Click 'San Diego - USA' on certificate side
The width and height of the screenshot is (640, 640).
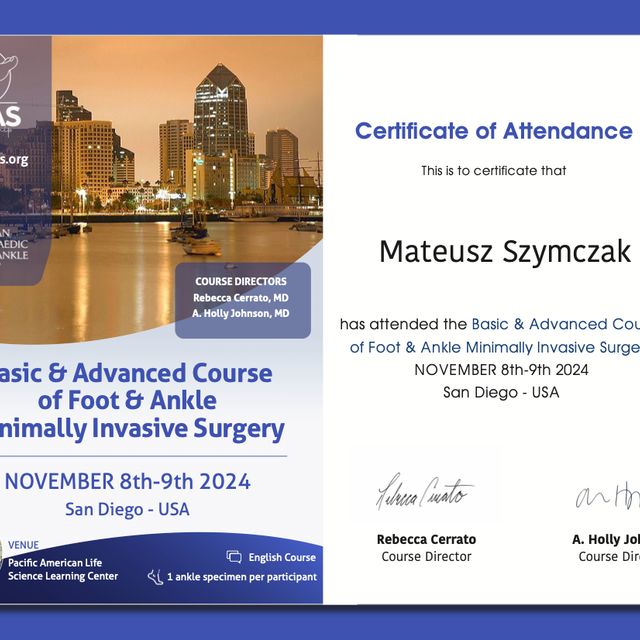[x=501, y=392]
